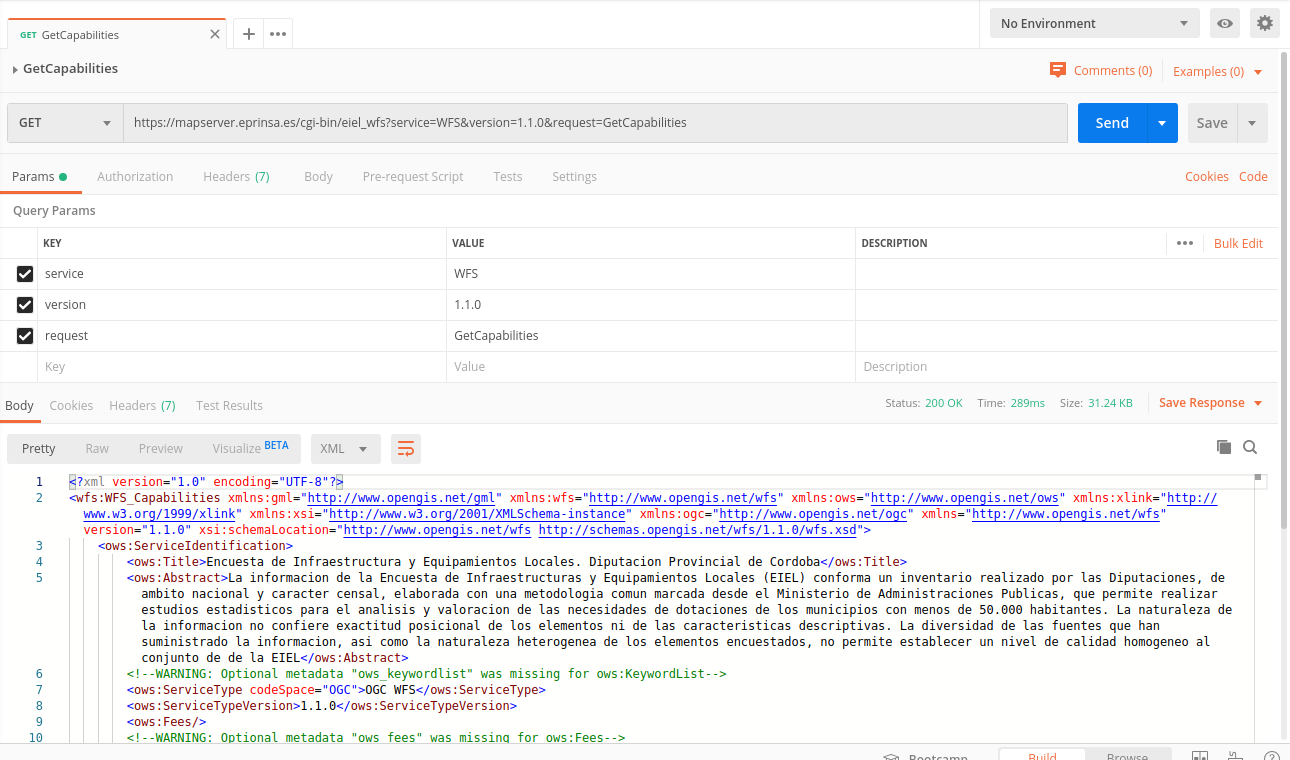Switch to the Authorization tab
The image size is (1290, 760).
tap(135, 176)
